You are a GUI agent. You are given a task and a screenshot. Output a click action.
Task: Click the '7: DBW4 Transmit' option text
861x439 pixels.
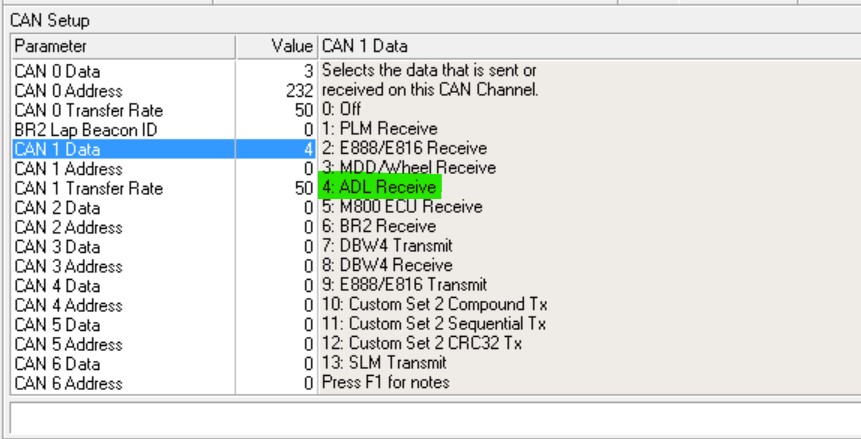tap(387, 246)
